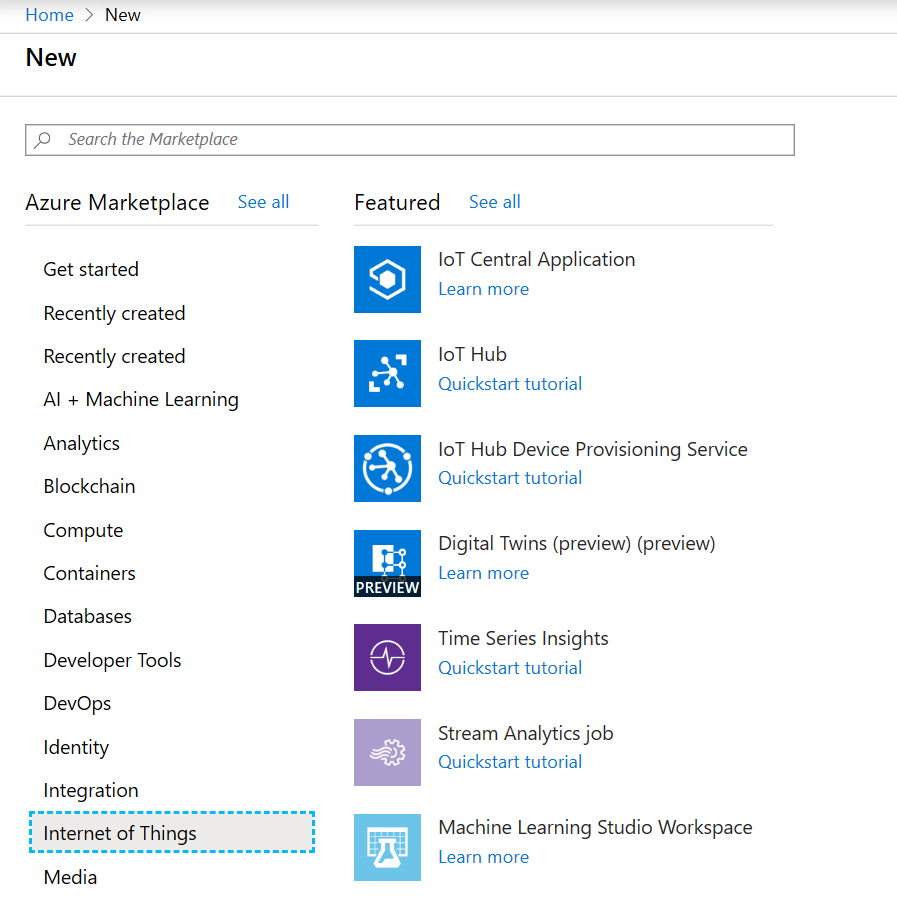Viewport: 897px width, 898px height.
Task: Click New in the breadcrumb
Action: (123, 15)
